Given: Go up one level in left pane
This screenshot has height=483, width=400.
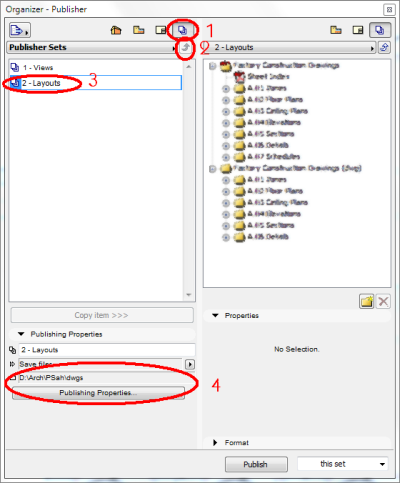Looking at the screenshot, I should 186,47.
